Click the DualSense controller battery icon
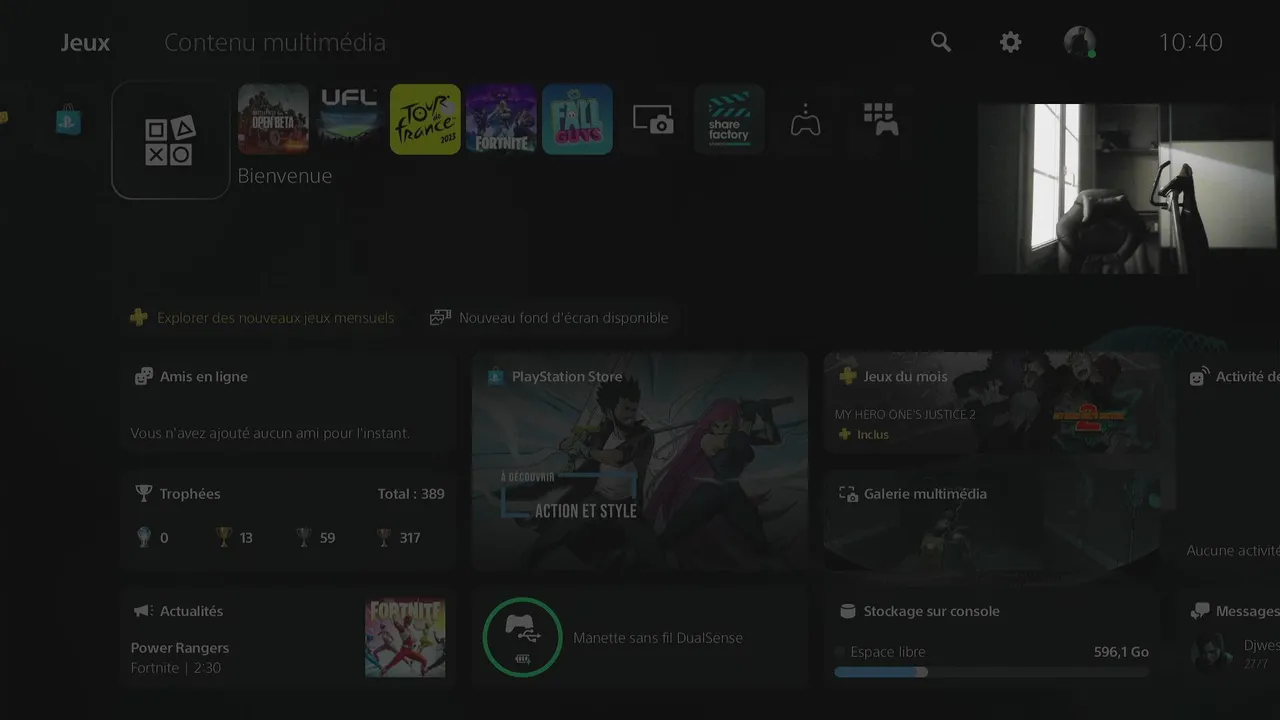This screenshot has width=1280, height=720. click(x=522, y=637)
